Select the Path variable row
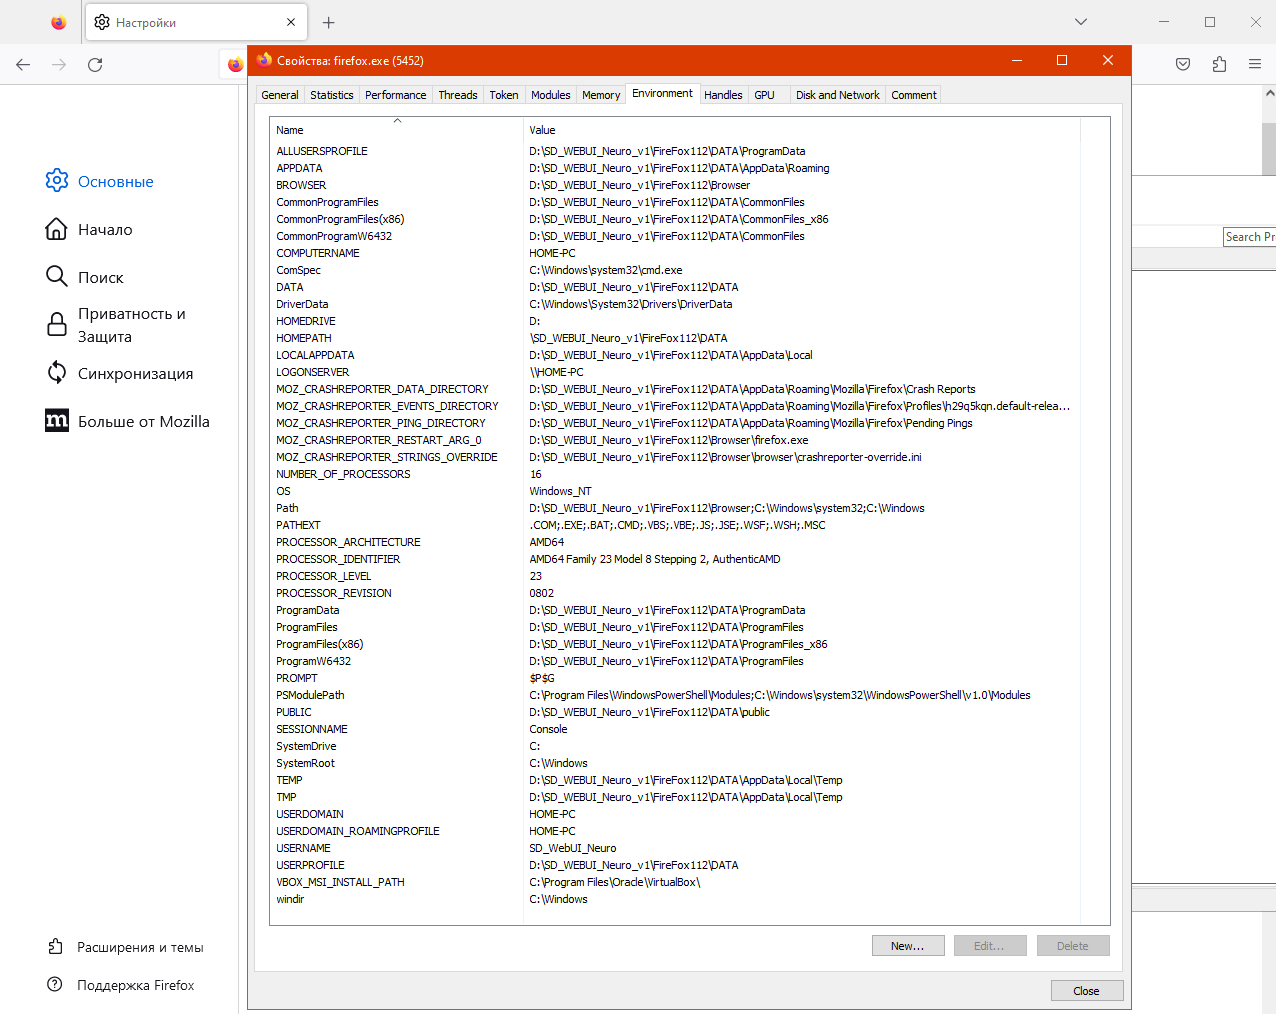 pyautogui.click(x=675, y=508)
